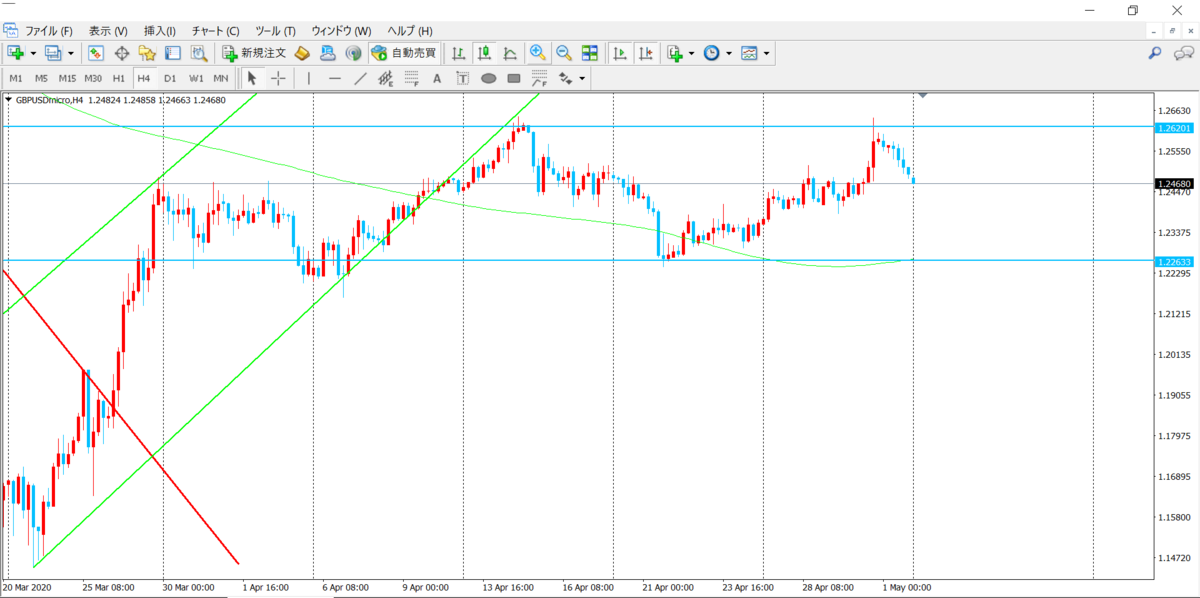The image size is (1200, 598).
Task: Expand the new chart dropdown arrow
Action: pos(33,53)
